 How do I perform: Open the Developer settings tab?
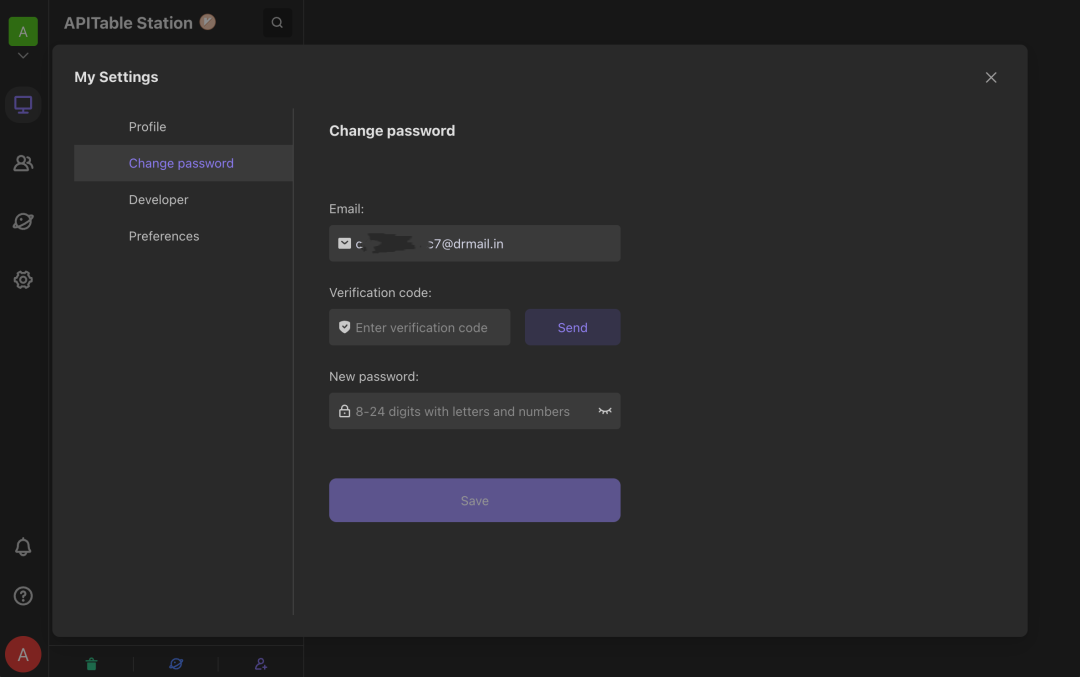183,200
